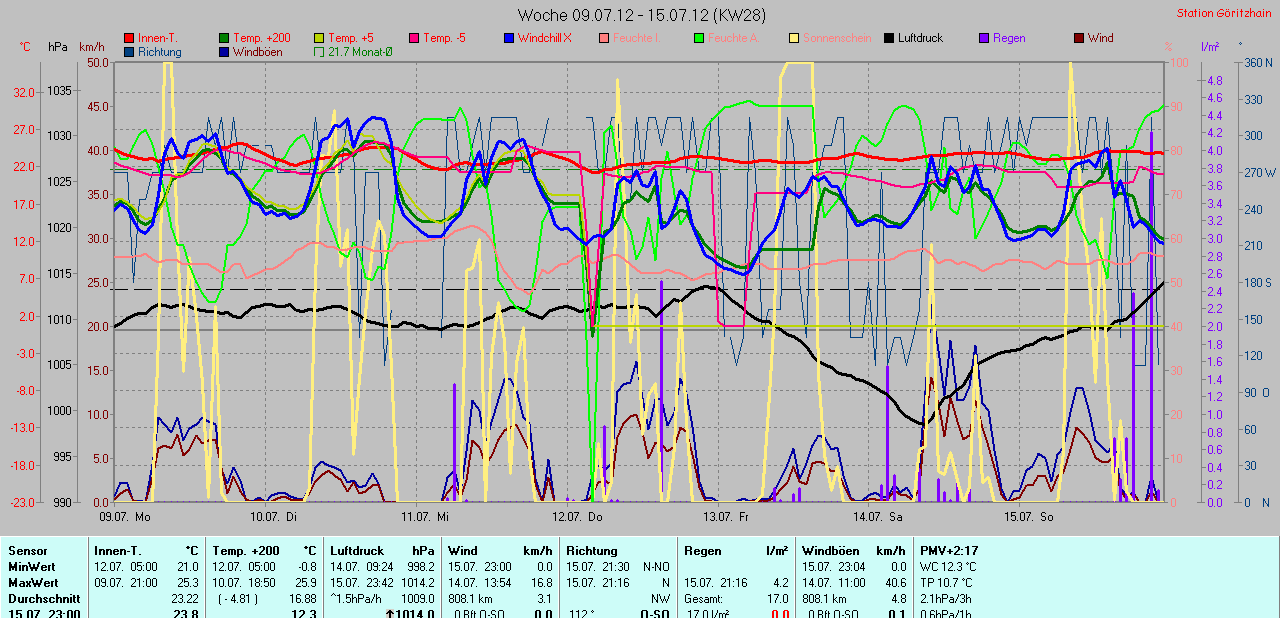Click the Windböen table column header
Image resolution: width=1284 pixels, height=618 pixels.
pos(829,551)
